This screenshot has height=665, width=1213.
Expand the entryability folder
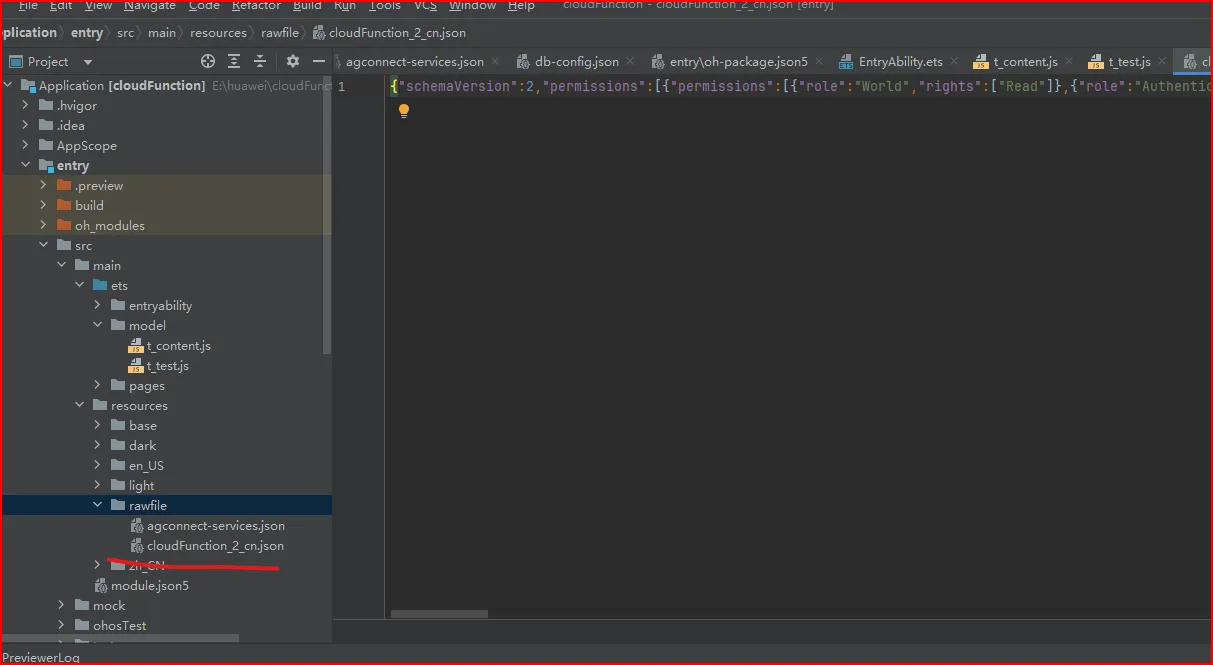97,306
